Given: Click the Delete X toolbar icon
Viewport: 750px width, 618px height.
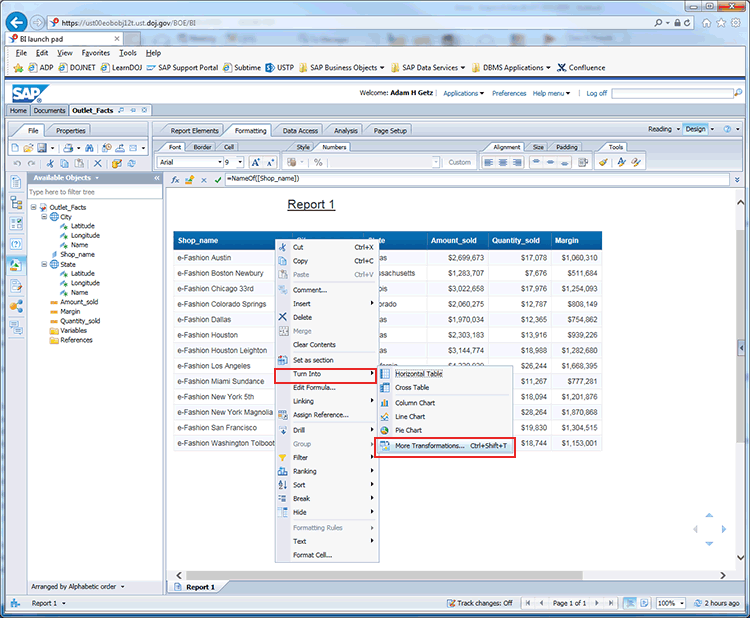Looking at the screenshot, I should [98, 164].
